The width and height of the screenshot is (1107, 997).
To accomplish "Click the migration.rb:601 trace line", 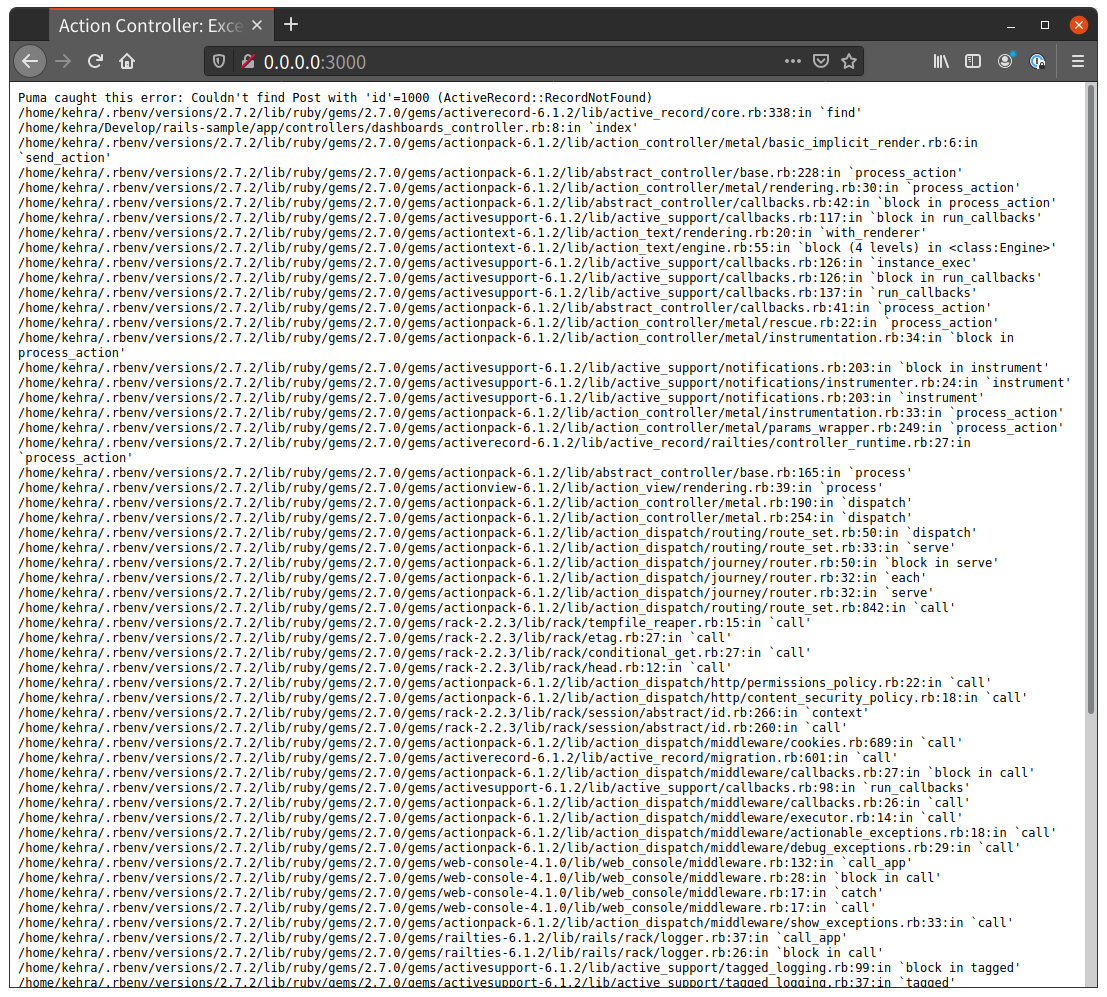I will click(x=458, y=758).
